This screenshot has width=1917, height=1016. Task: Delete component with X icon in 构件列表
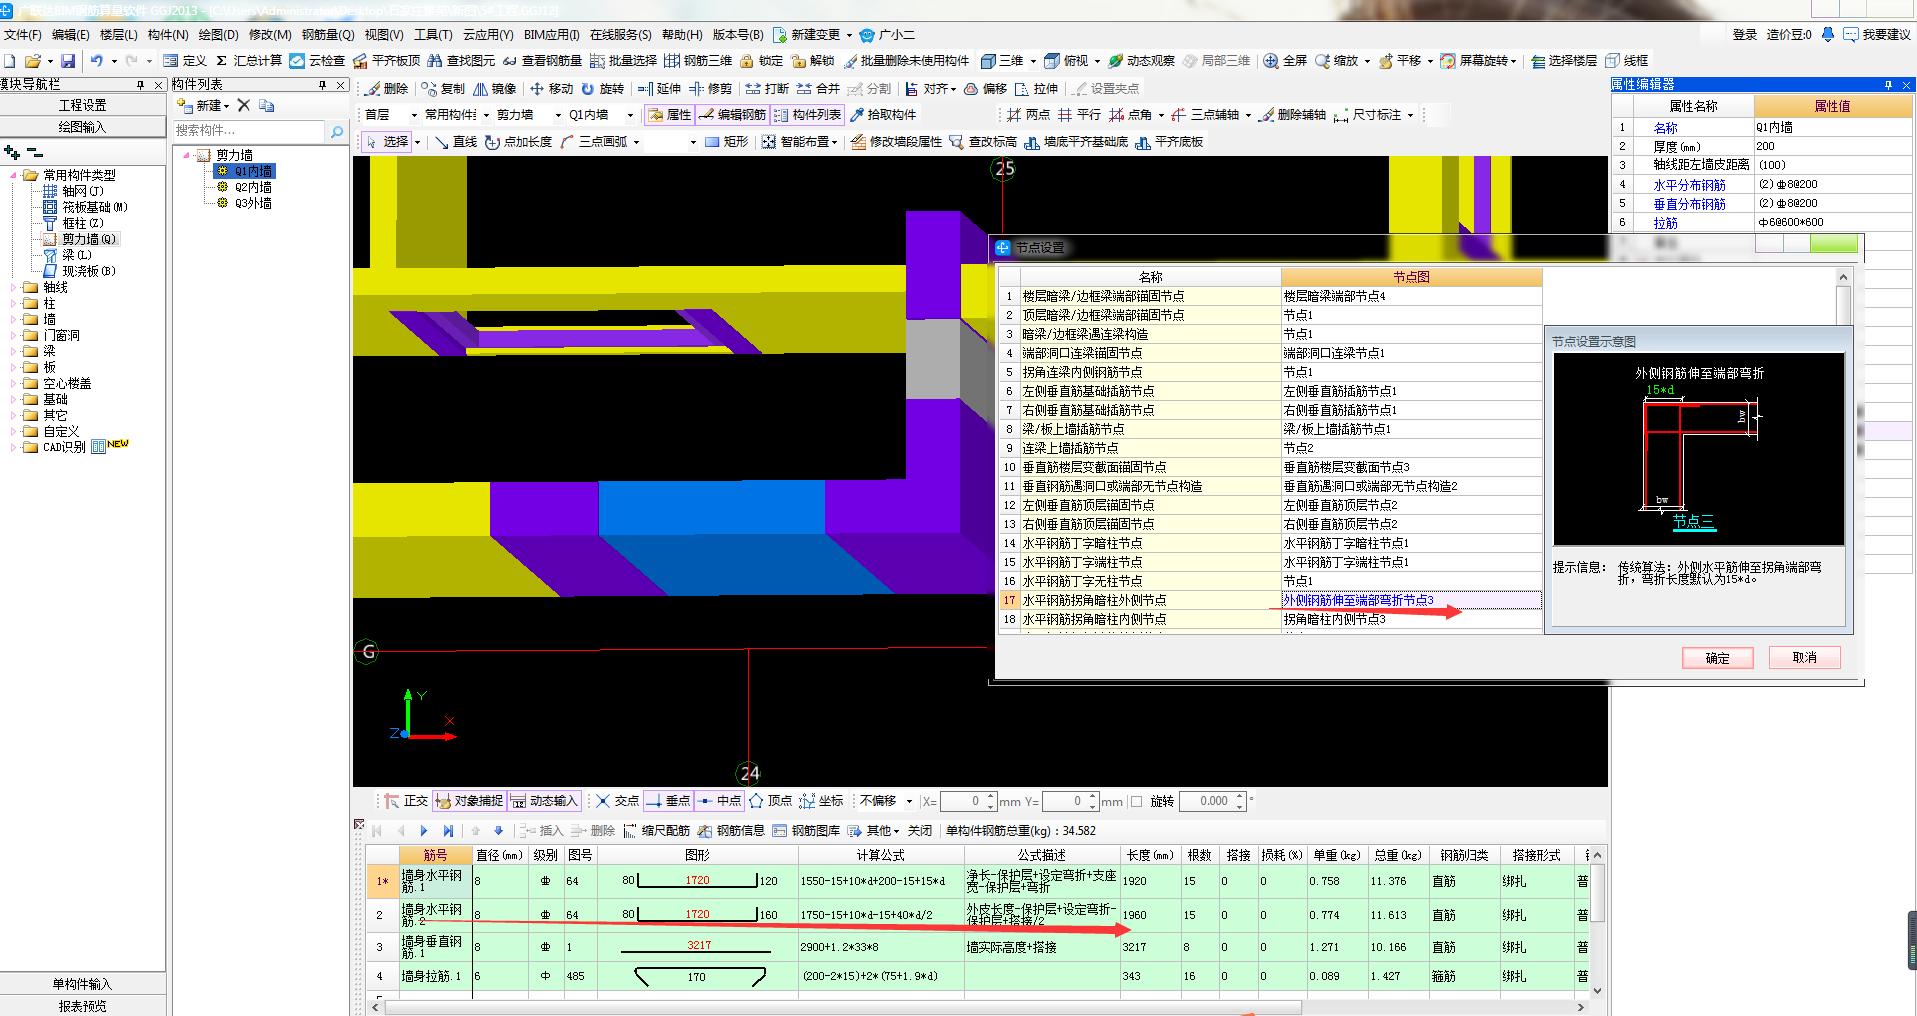[x=243, y=105]
